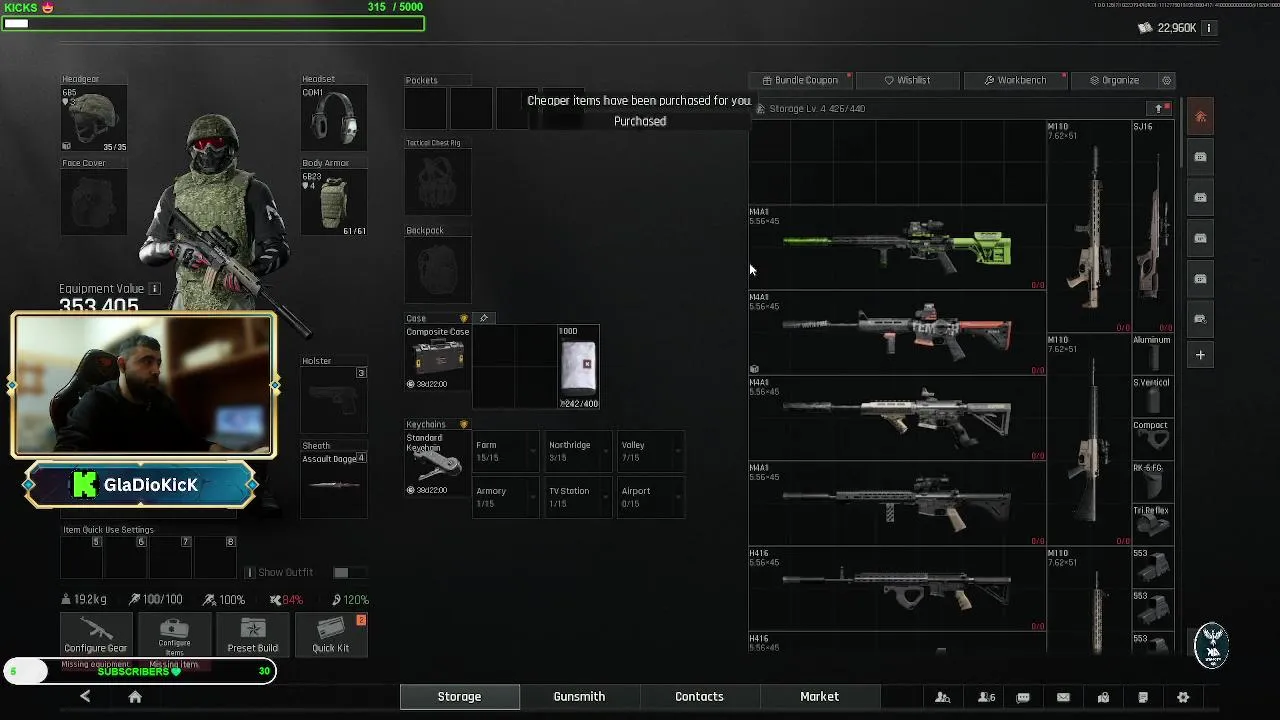Select the Composite Case item
Viewport: 1280px width, 720px height.
click(x=437, y=358)
